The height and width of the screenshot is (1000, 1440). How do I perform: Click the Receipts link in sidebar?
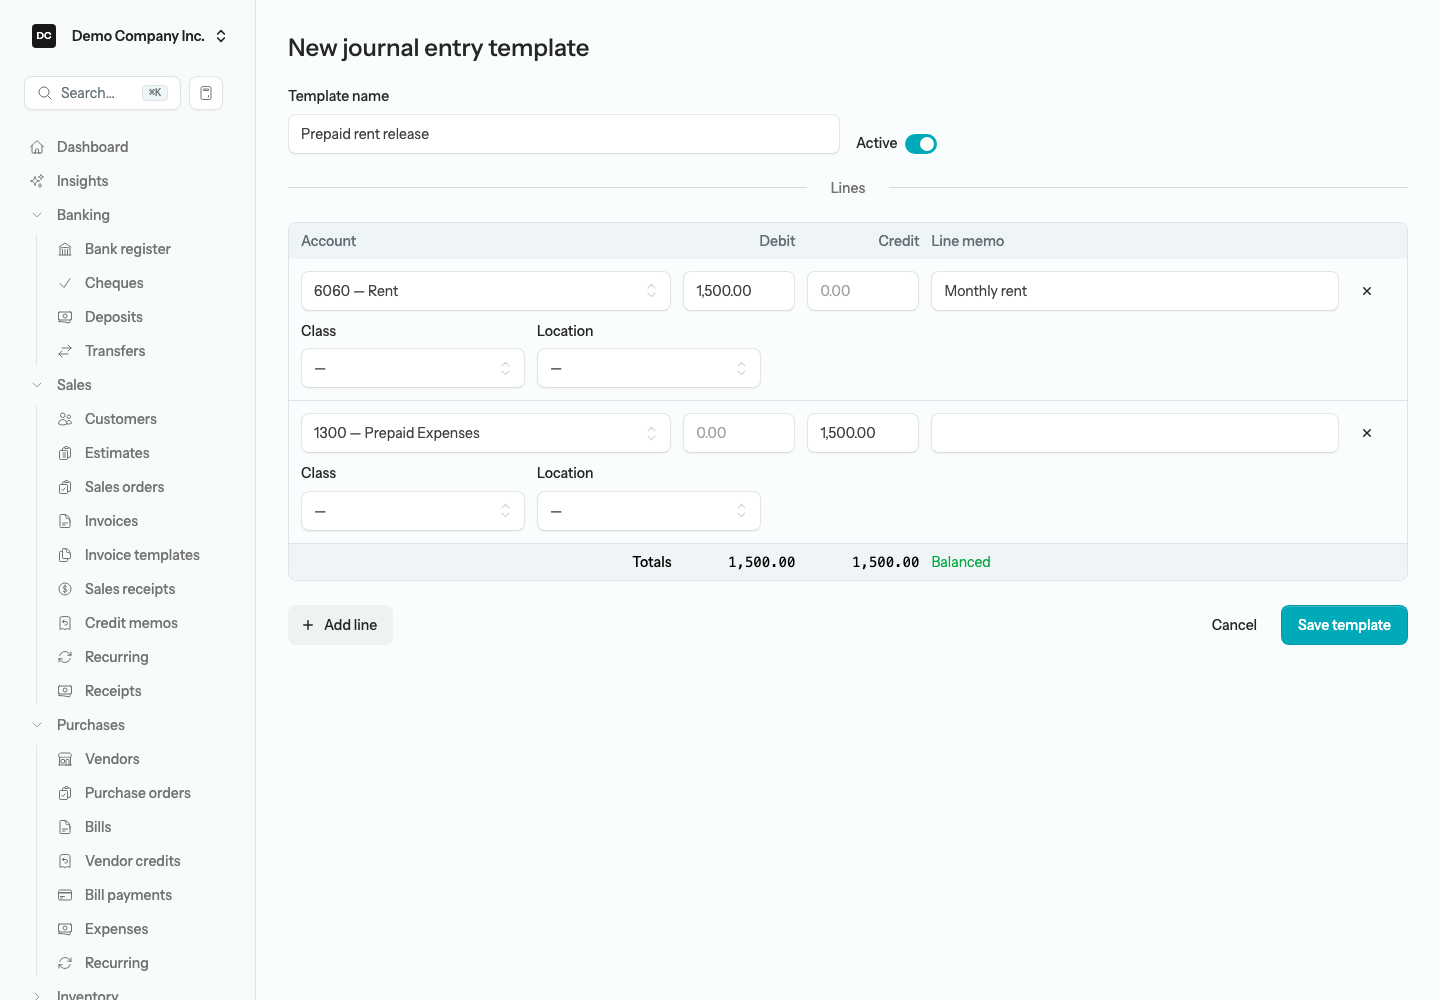[x=113, y=691]
